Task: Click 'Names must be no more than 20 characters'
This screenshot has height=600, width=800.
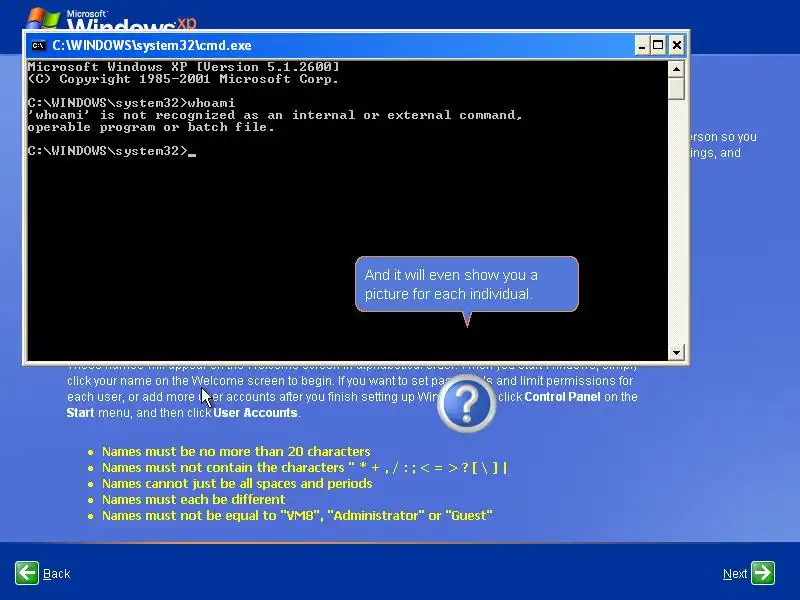Action: coord(236,452)
